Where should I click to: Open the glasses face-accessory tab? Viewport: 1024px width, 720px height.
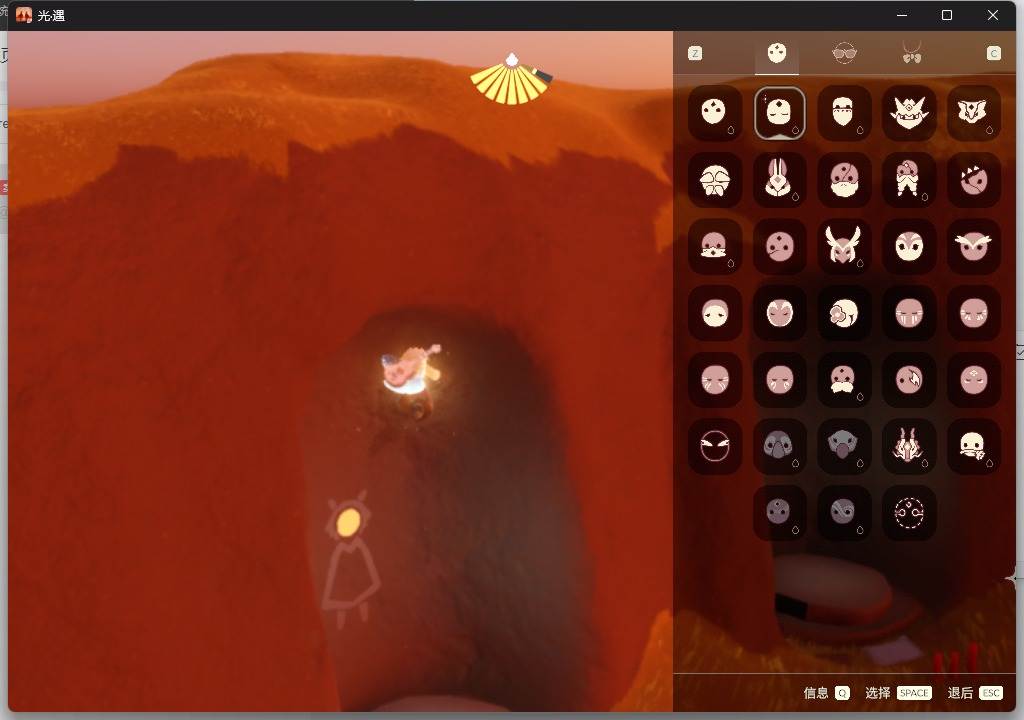coord(844,54)
